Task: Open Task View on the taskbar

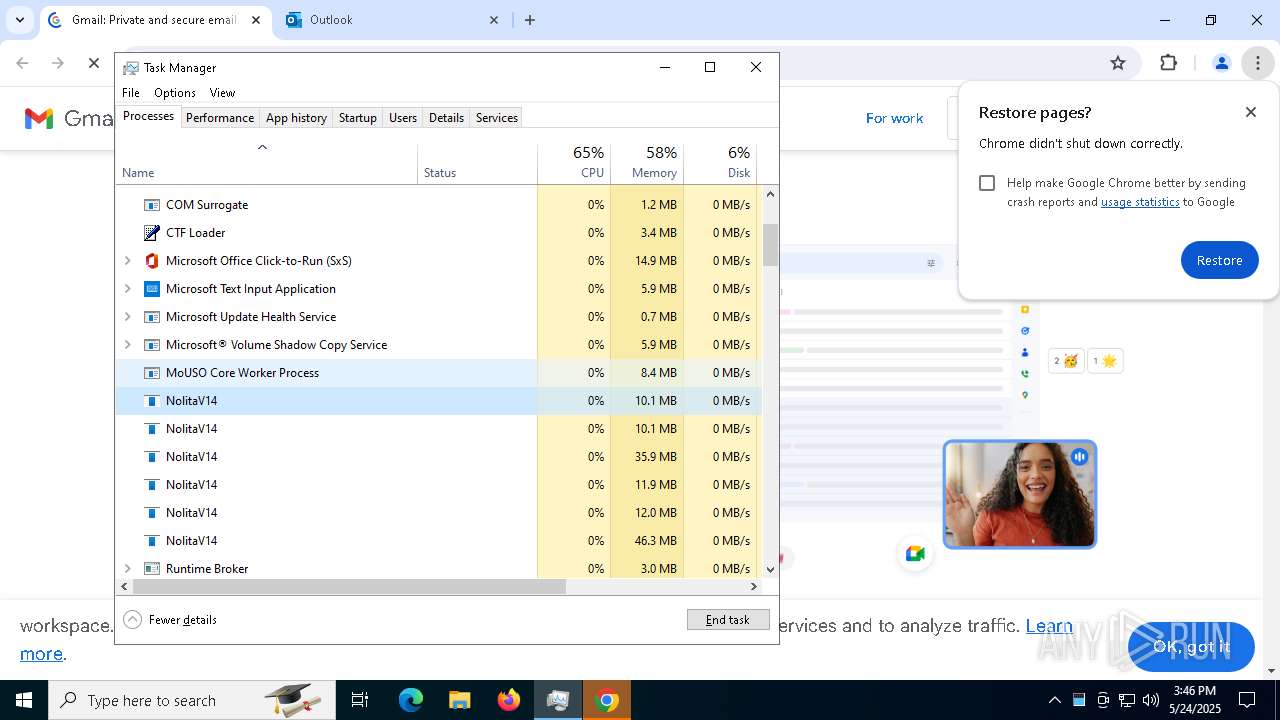Action: 360,700
